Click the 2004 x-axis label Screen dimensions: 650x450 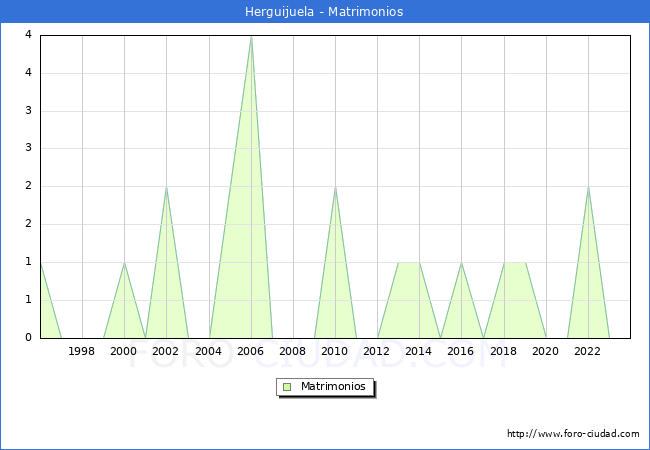208,351
